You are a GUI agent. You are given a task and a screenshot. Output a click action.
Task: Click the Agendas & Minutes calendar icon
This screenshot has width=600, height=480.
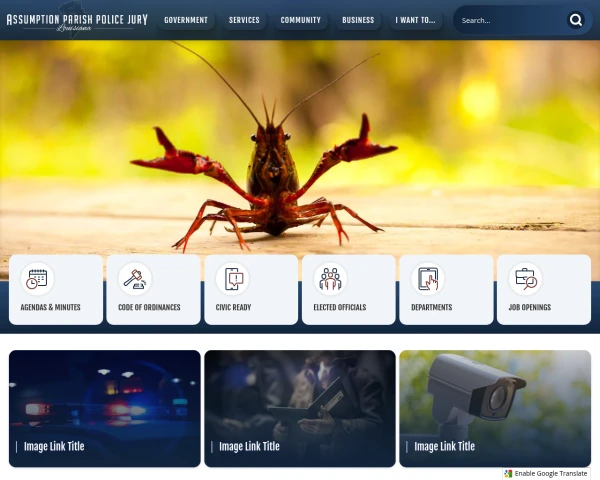[38, 279]
